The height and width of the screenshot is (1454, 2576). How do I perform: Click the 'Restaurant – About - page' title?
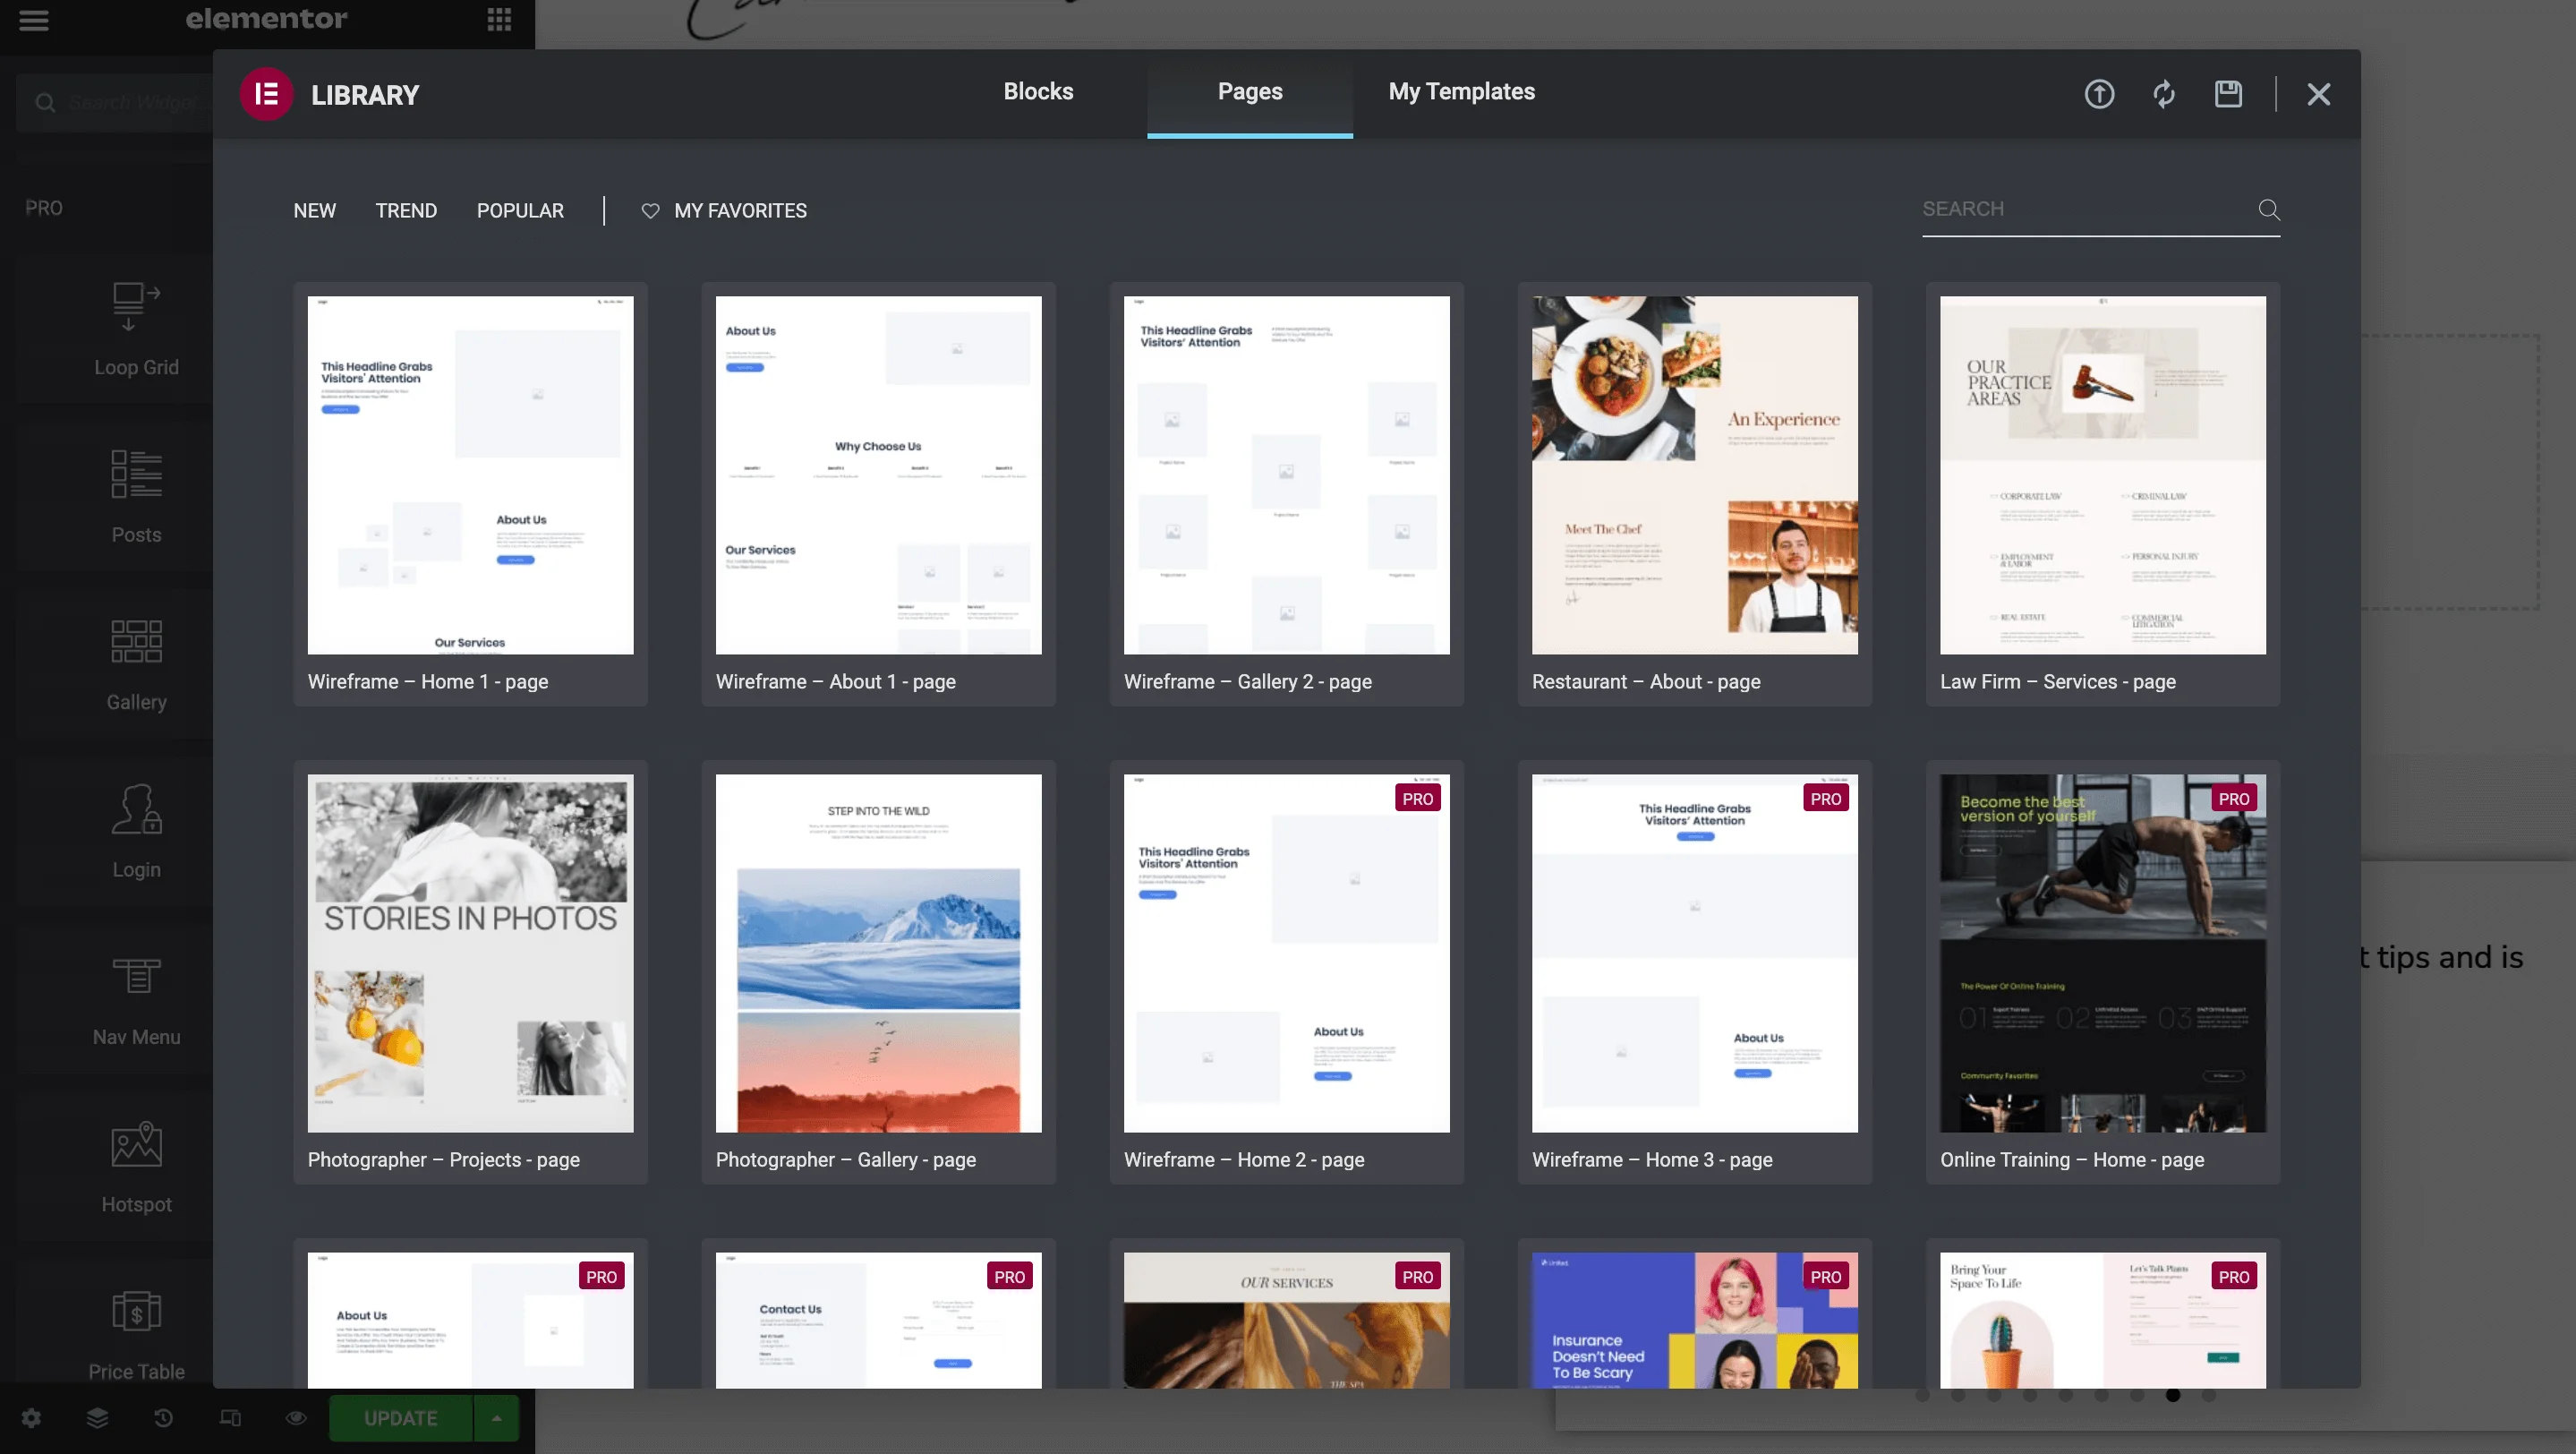[x=1646, y=682]
